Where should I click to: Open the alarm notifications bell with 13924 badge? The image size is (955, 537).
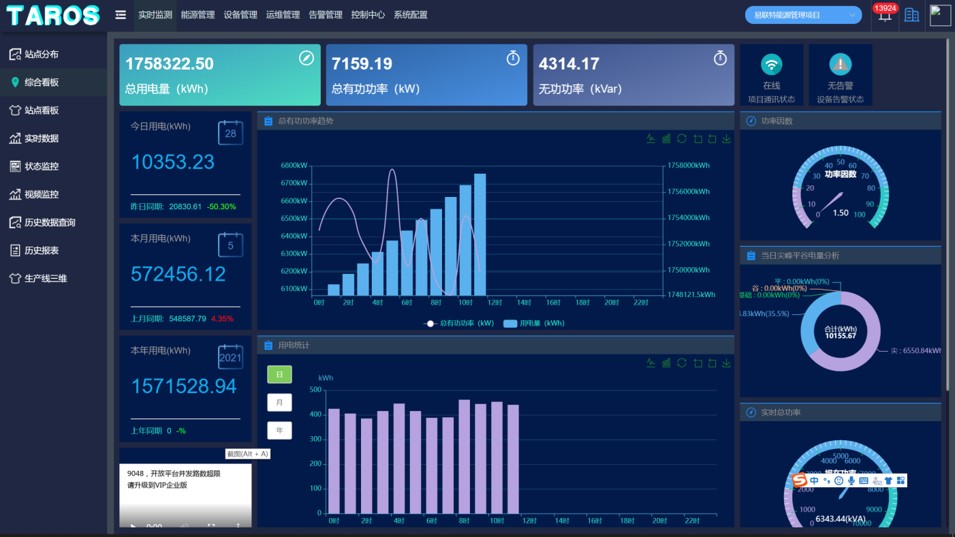pos(884,16)
